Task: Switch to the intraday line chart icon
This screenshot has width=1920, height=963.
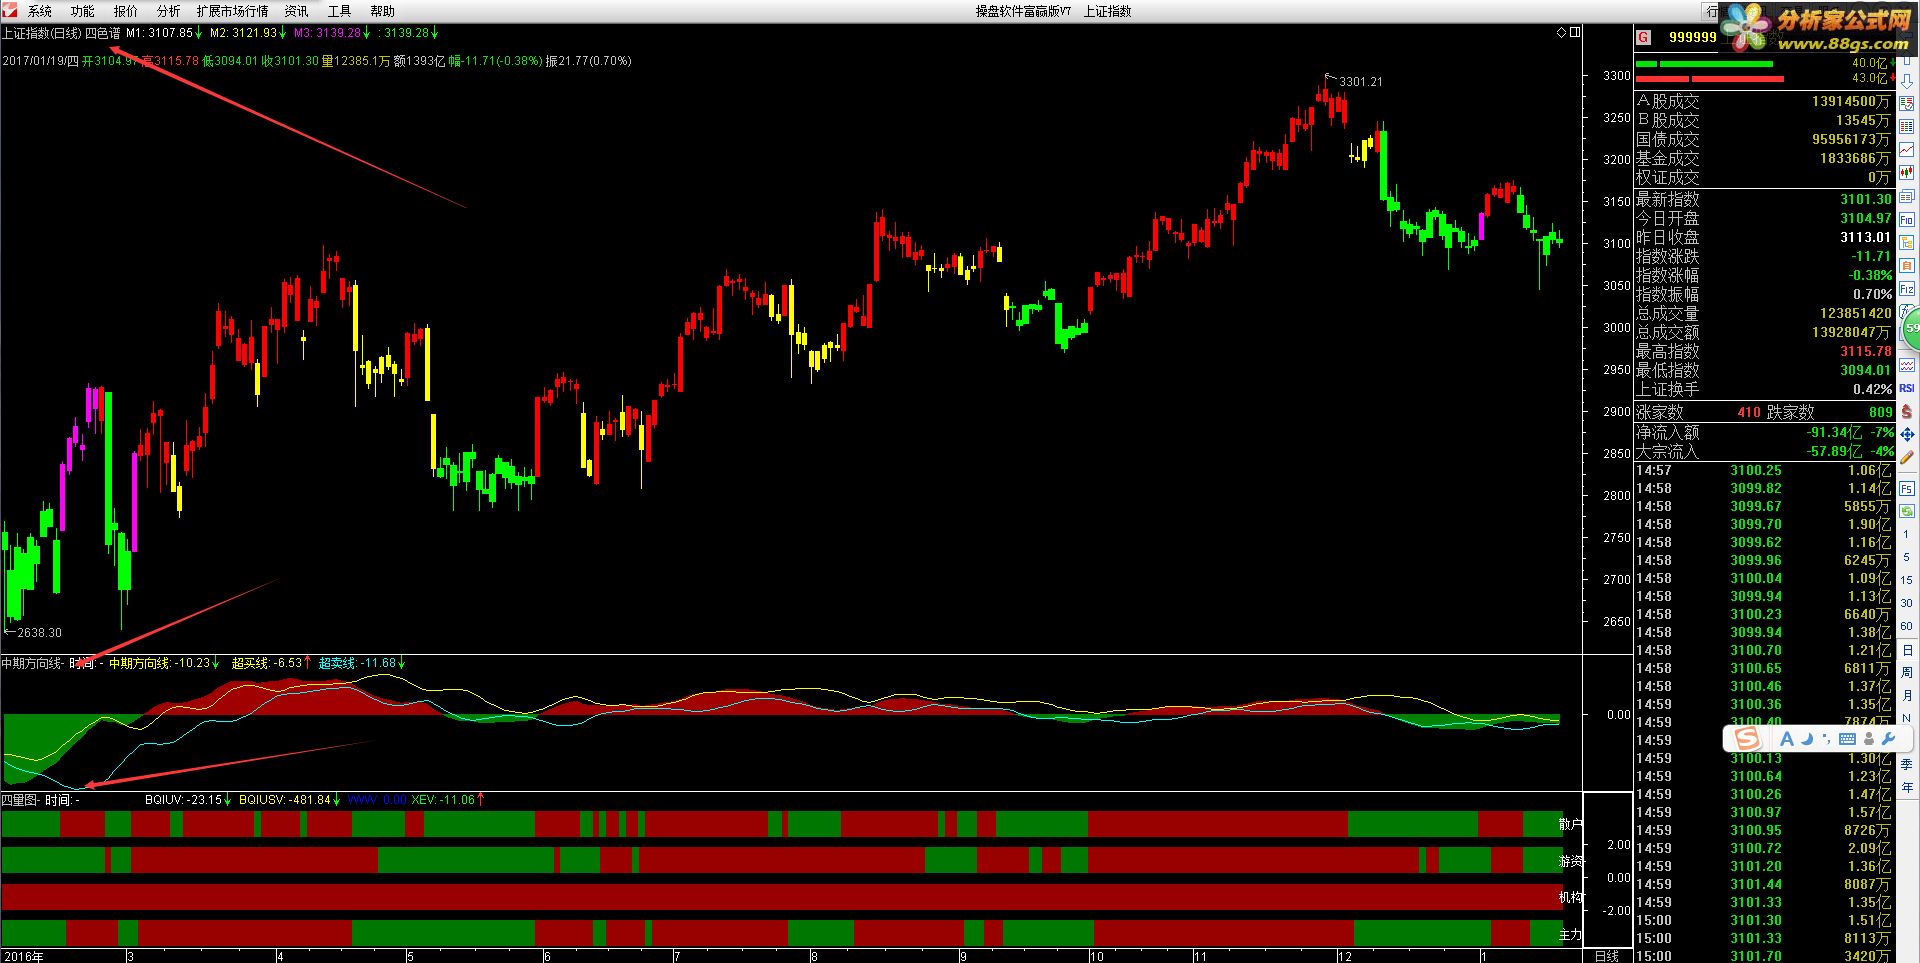Action: [x=1907, y=149]
